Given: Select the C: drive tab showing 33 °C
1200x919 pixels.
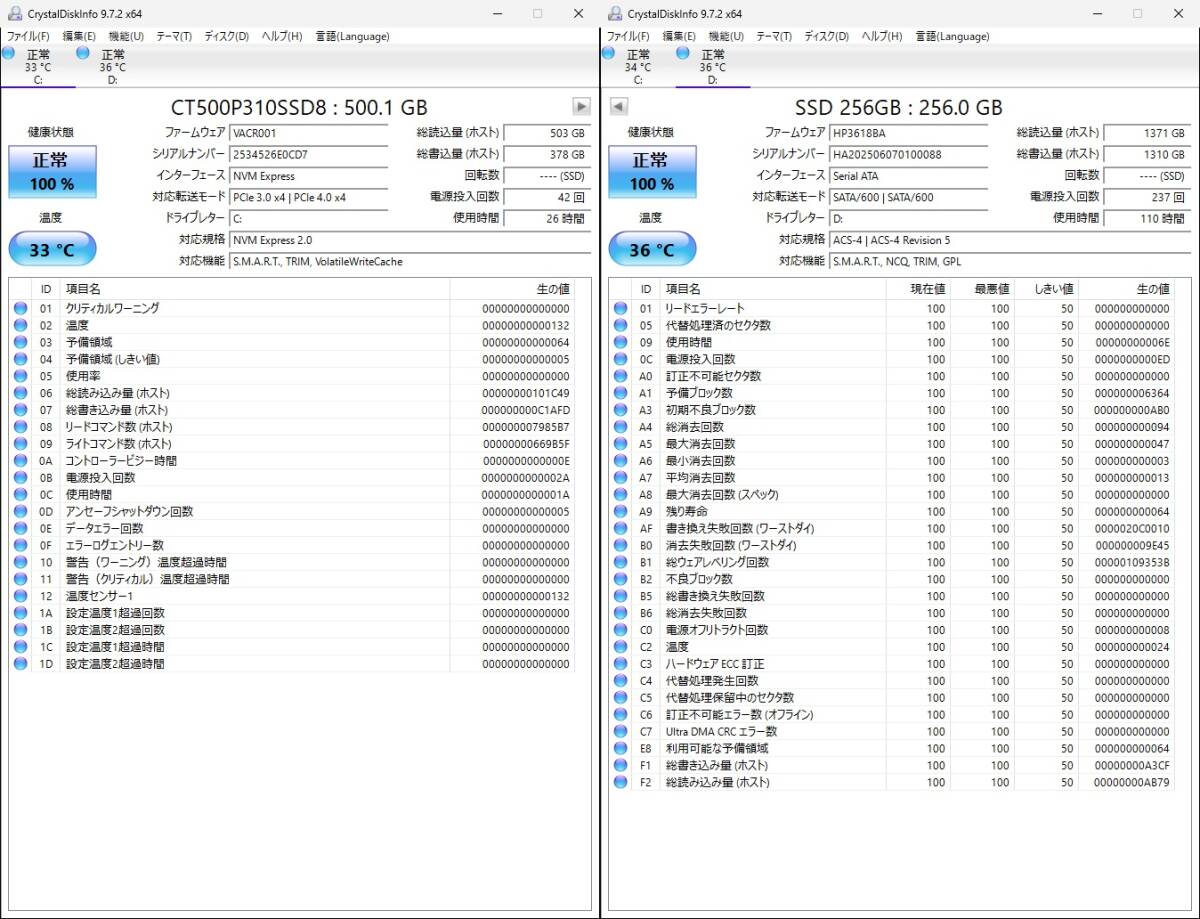Looking at the screenshot, I should (x=37, y=66).
